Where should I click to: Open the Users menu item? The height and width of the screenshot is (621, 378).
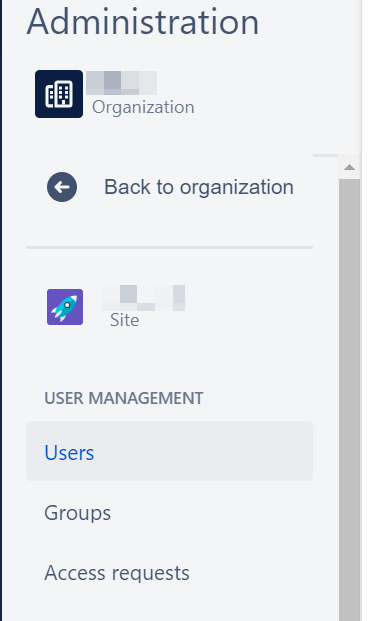click(x=170, y=451)
